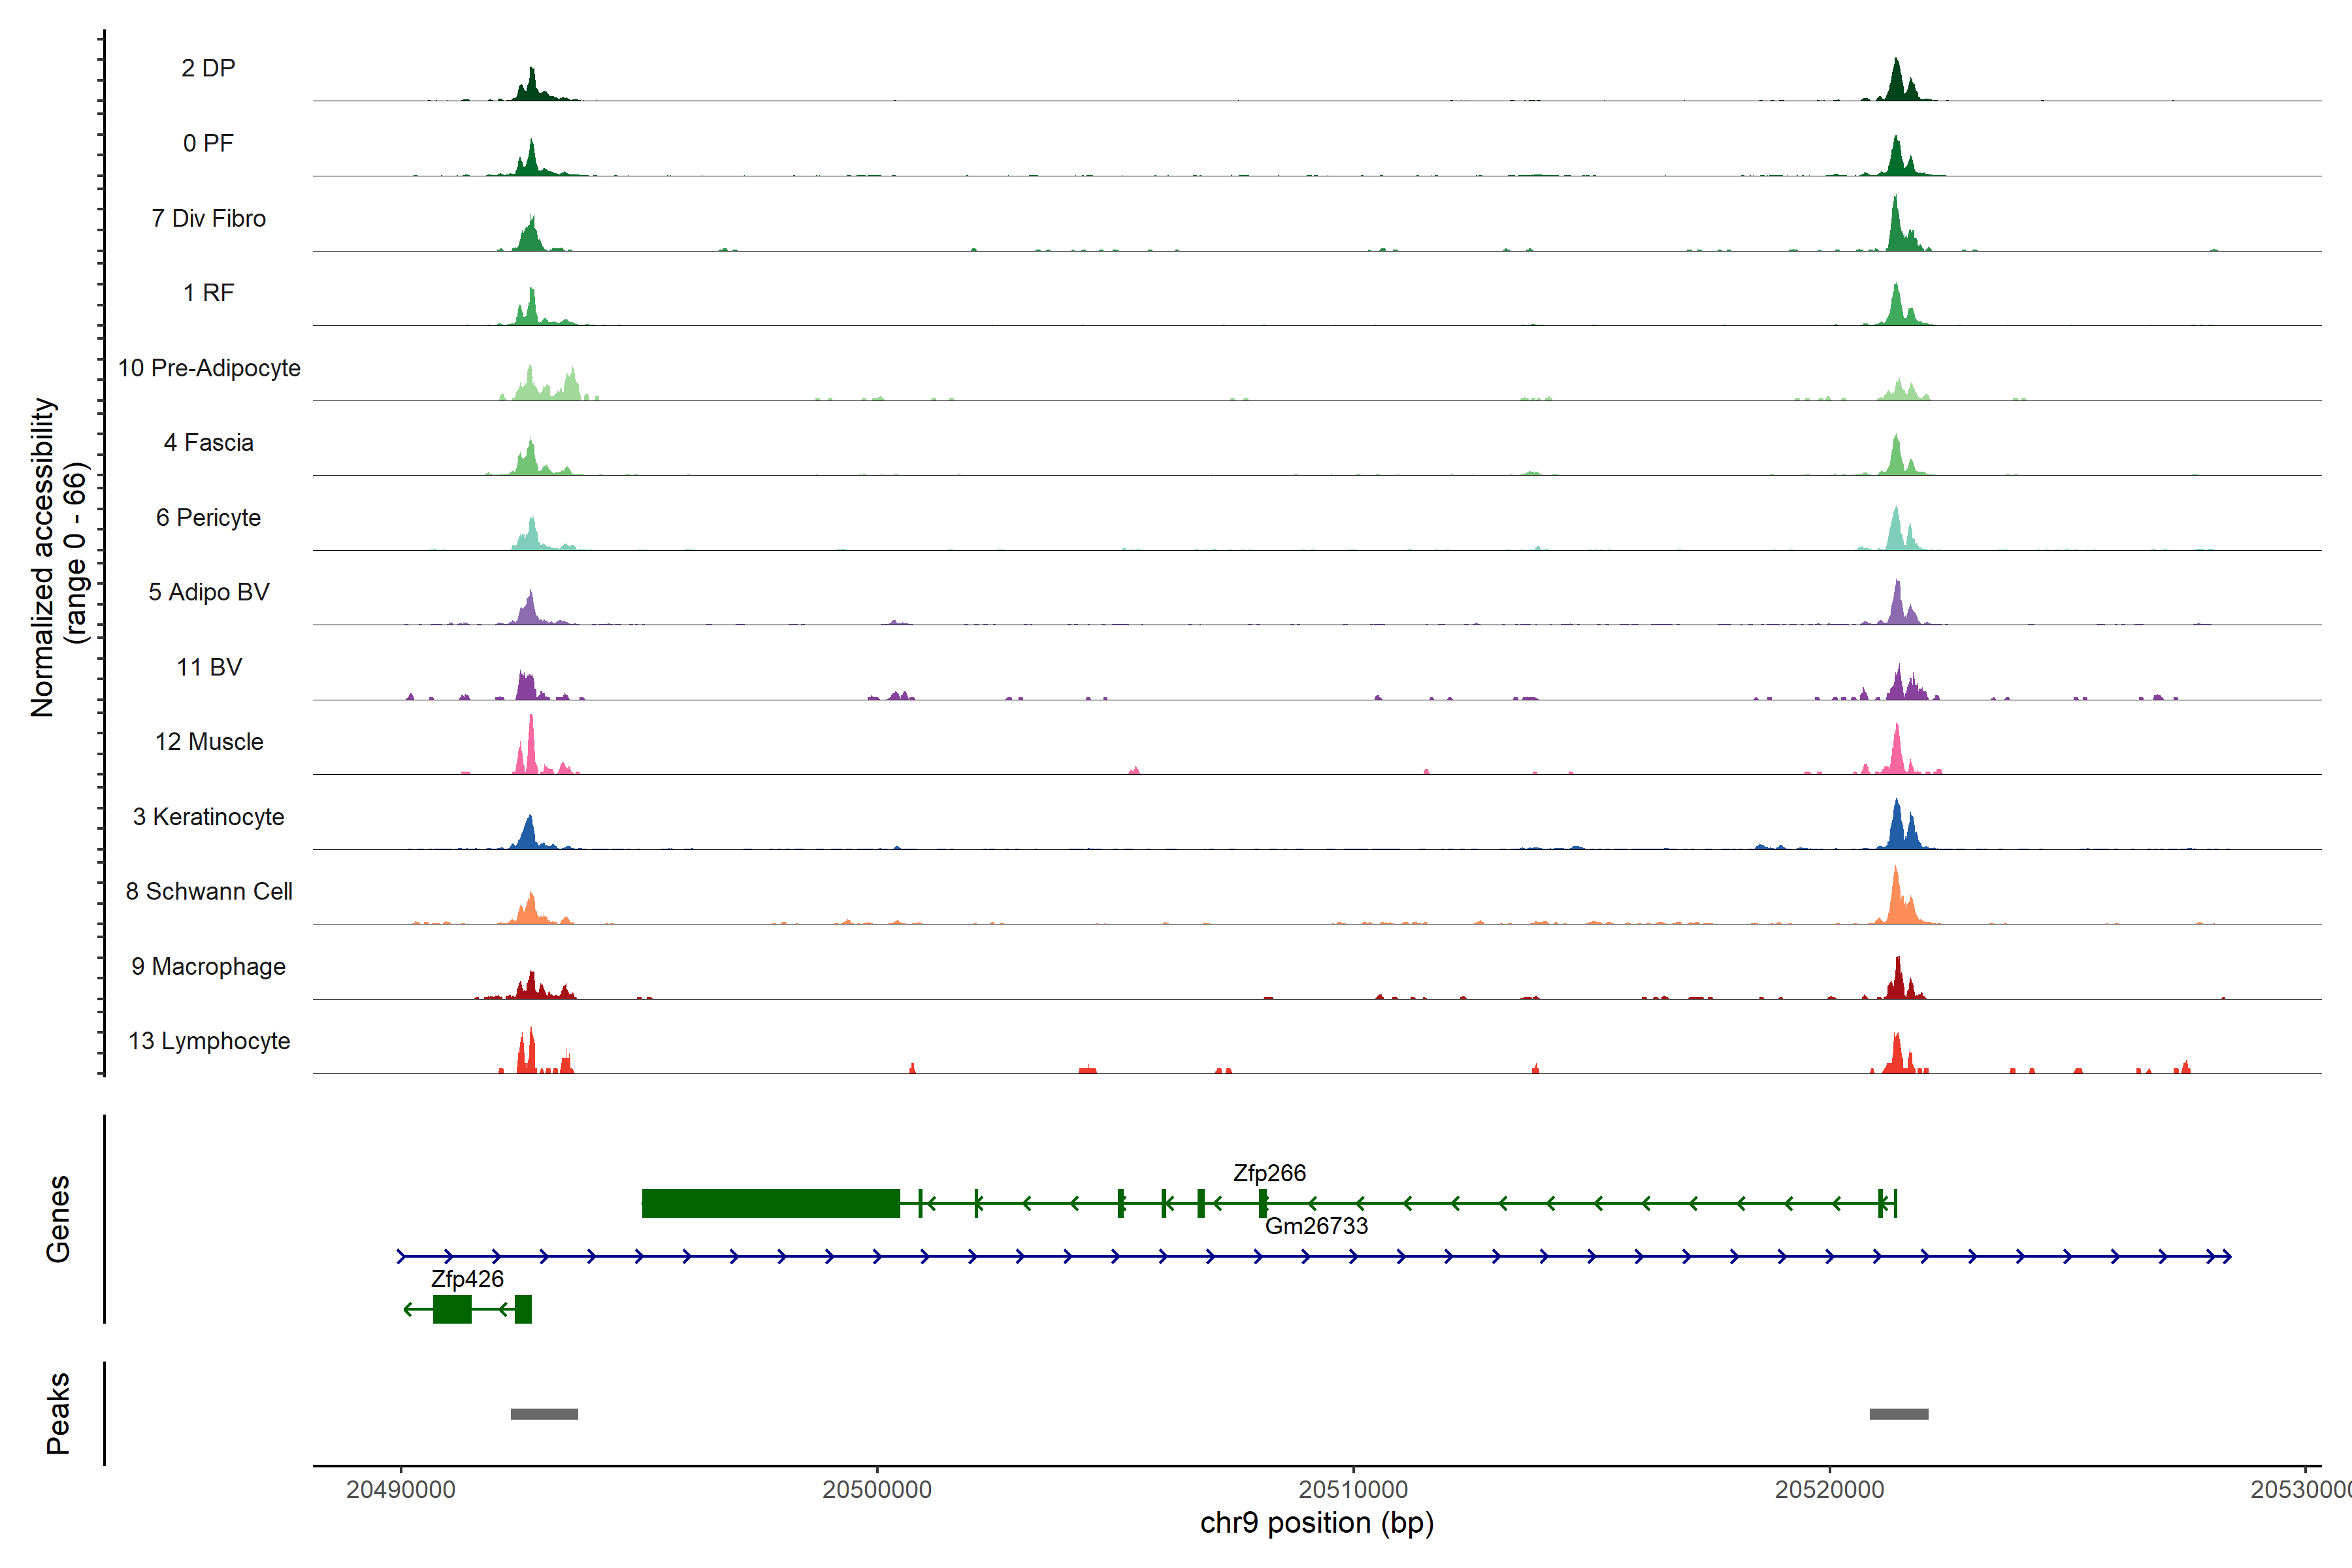Select the 10 Pre-Adipocyte track label

click(x=209, y=368)
